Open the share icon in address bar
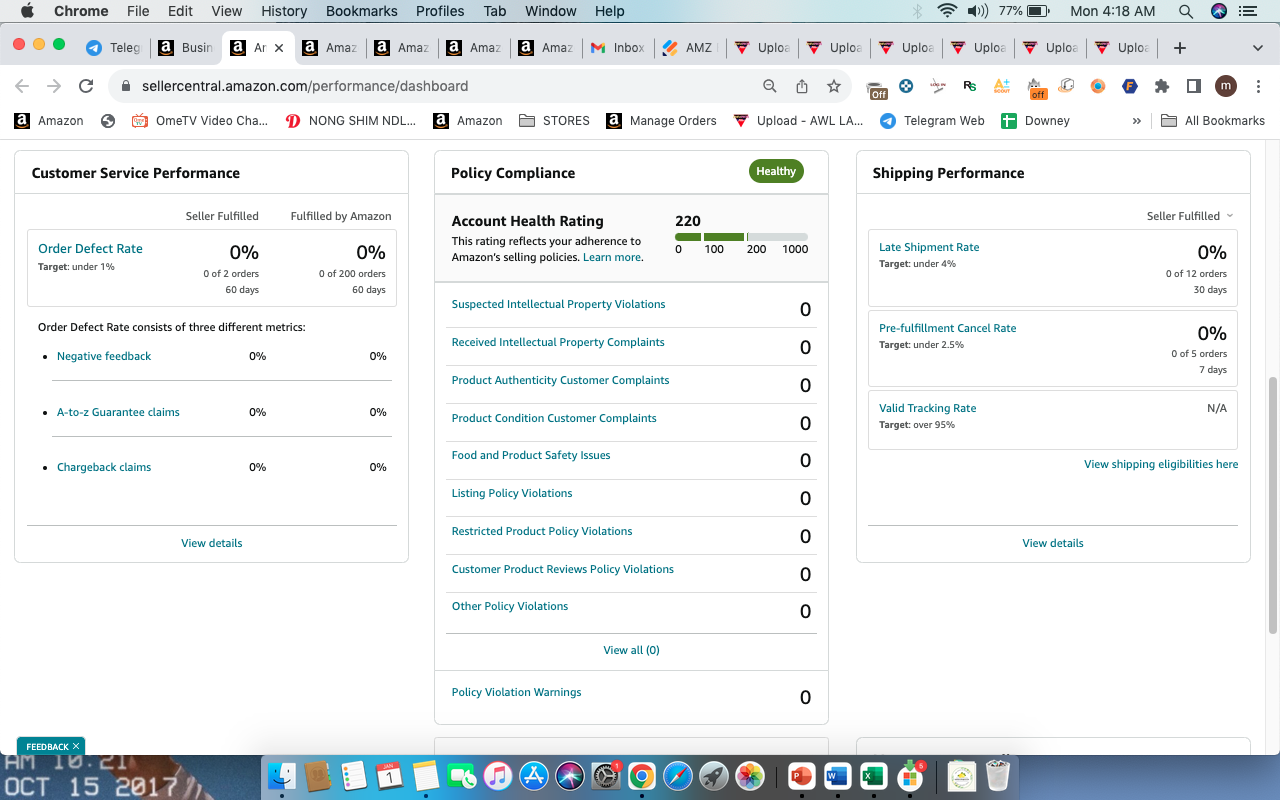Image resolution: width=1280 pixels, height=800 pixels. [802, 86]
